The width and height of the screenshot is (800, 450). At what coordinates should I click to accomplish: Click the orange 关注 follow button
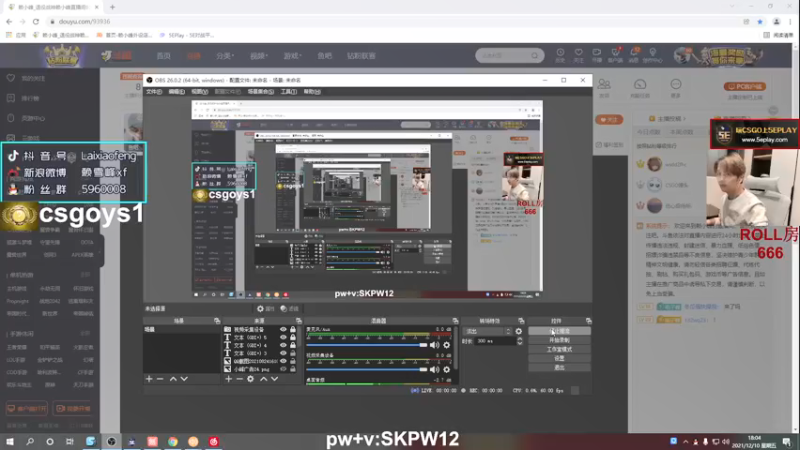[609, 120]
